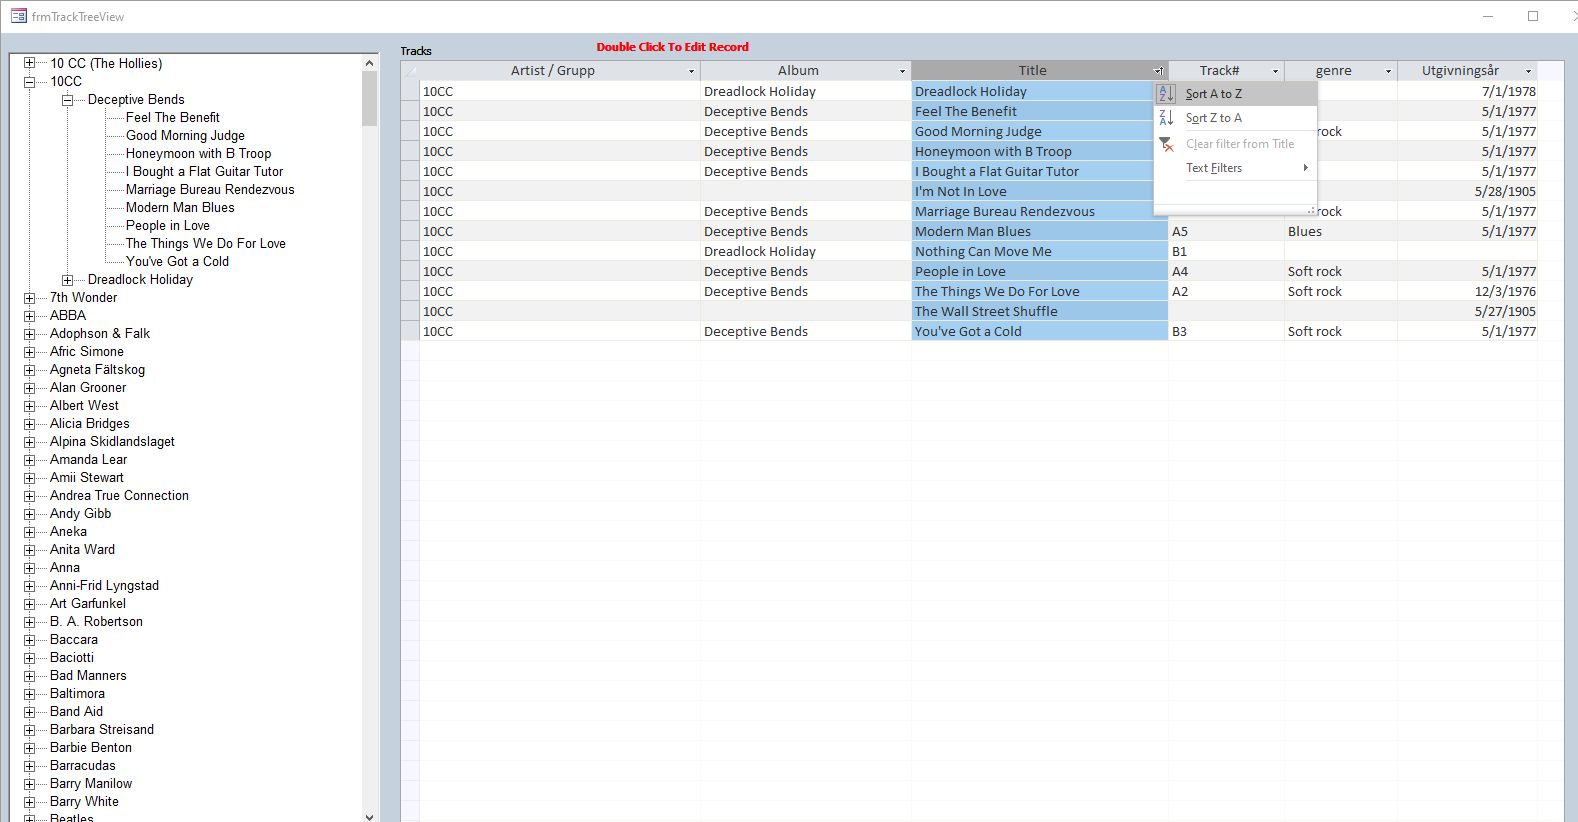
Task: Click the Sort A to Z icon
Action: coord(1165,94)
